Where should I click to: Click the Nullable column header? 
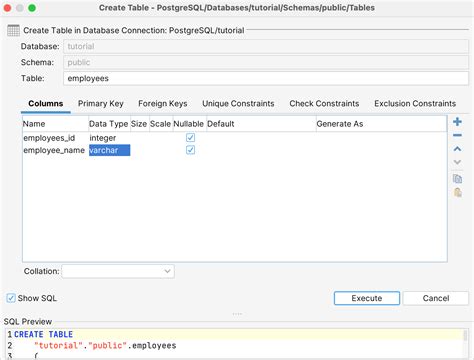[x=189, y=124]
